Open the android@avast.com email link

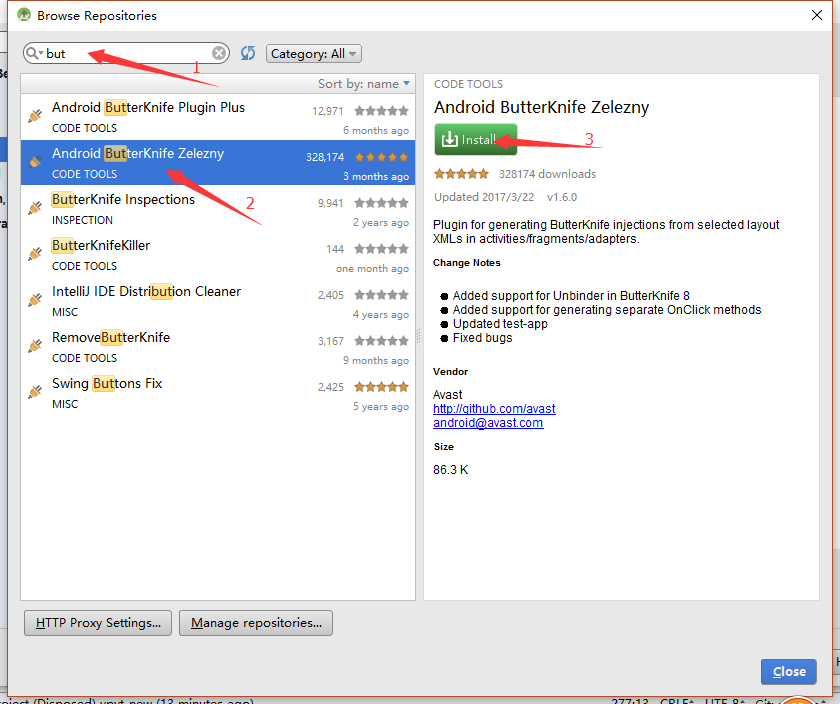pyautogui.click(x=488, y=423)
